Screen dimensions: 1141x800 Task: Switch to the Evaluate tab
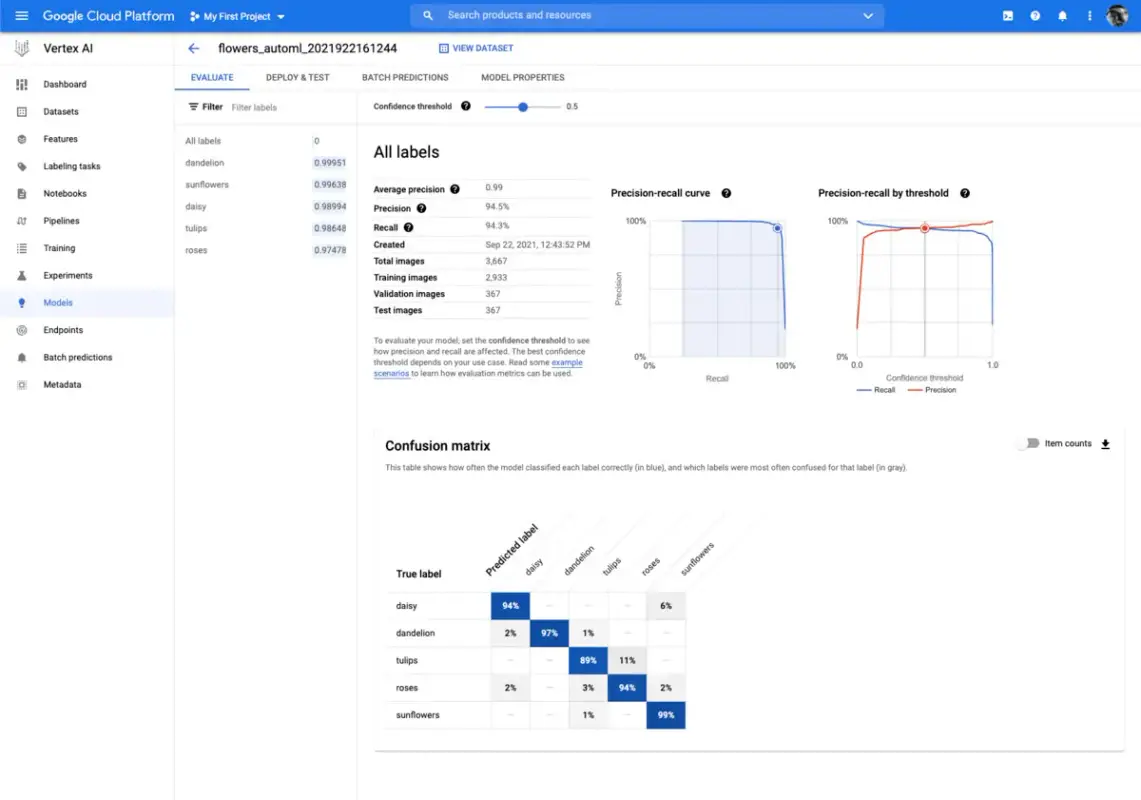point(212,77)
